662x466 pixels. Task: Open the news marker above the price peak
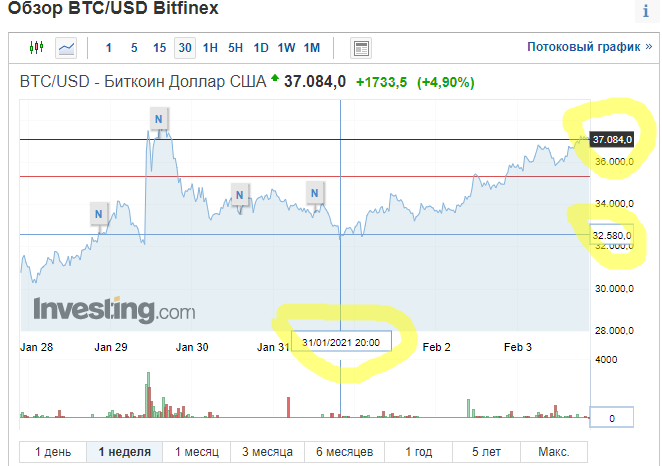[x=158, y=119]
